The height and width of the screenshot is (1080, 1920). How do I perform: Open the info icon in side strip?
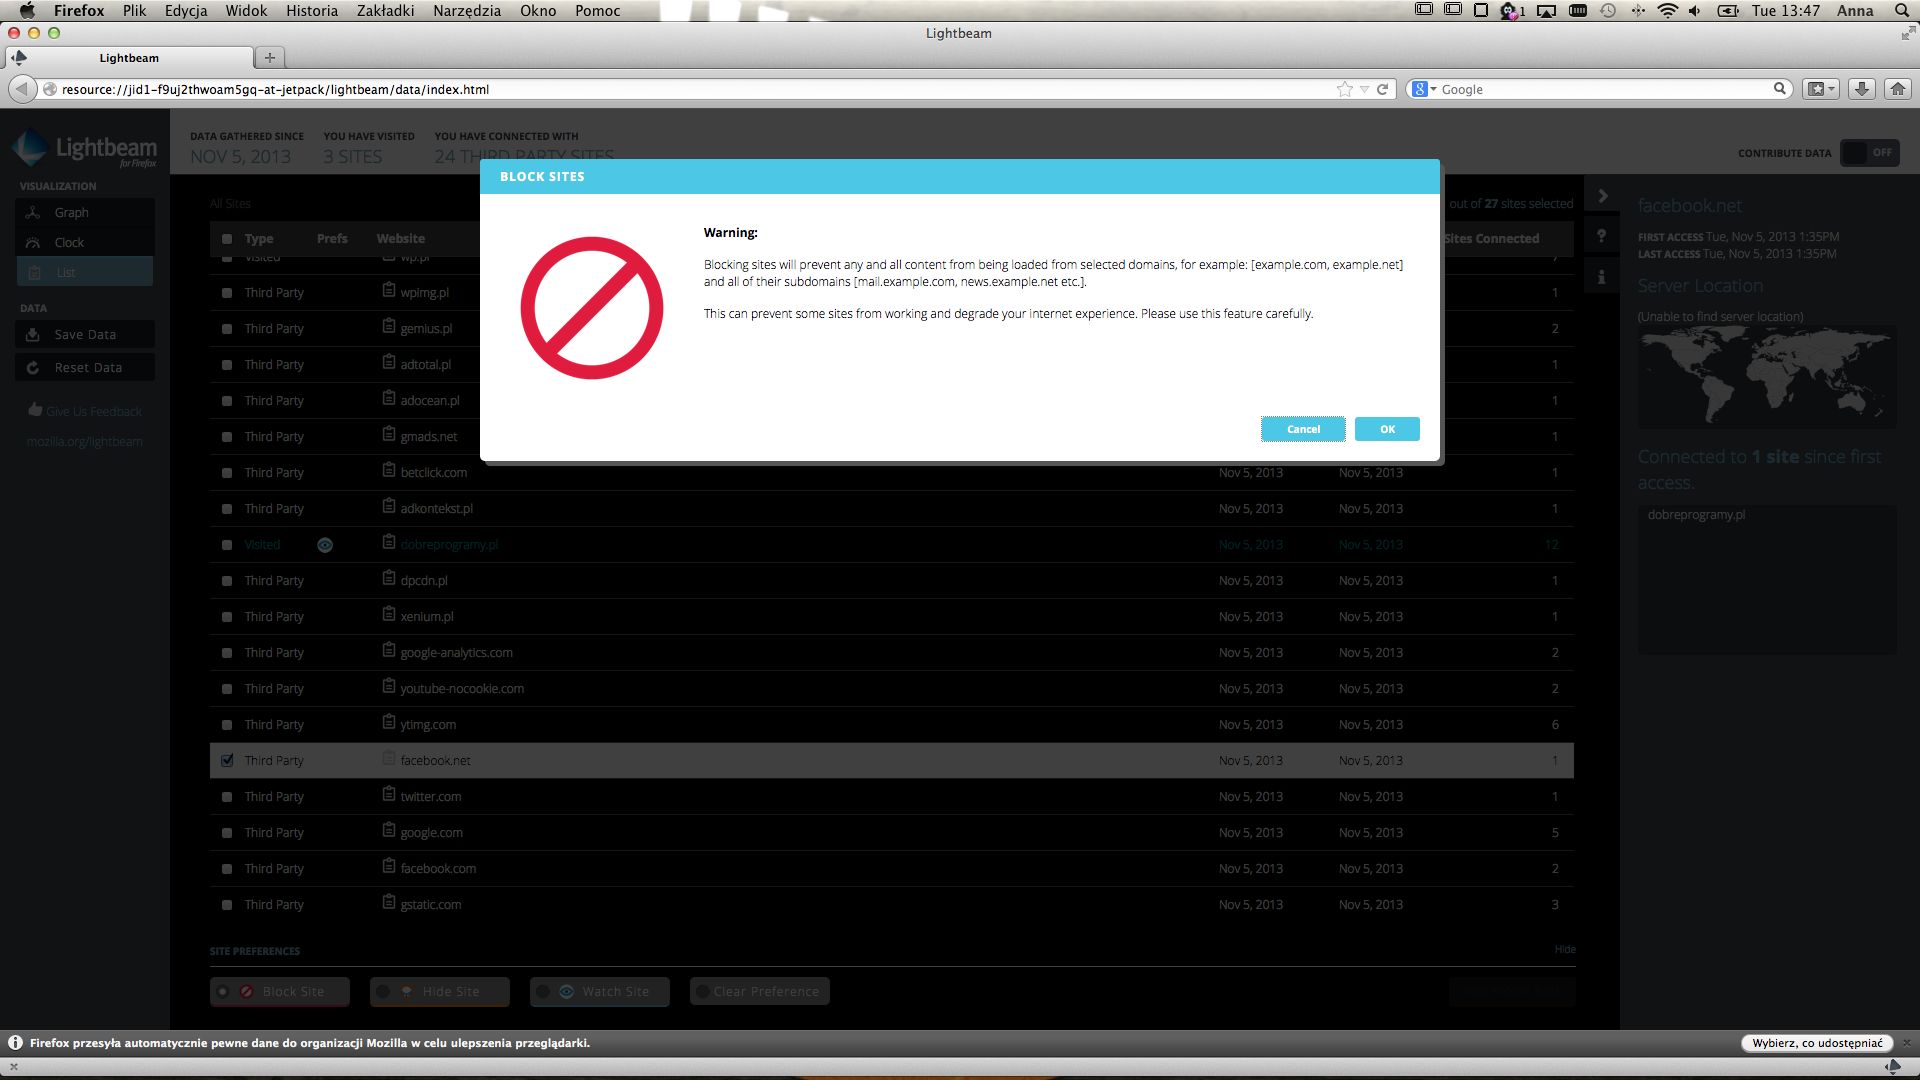click(x=1602, y=277)
